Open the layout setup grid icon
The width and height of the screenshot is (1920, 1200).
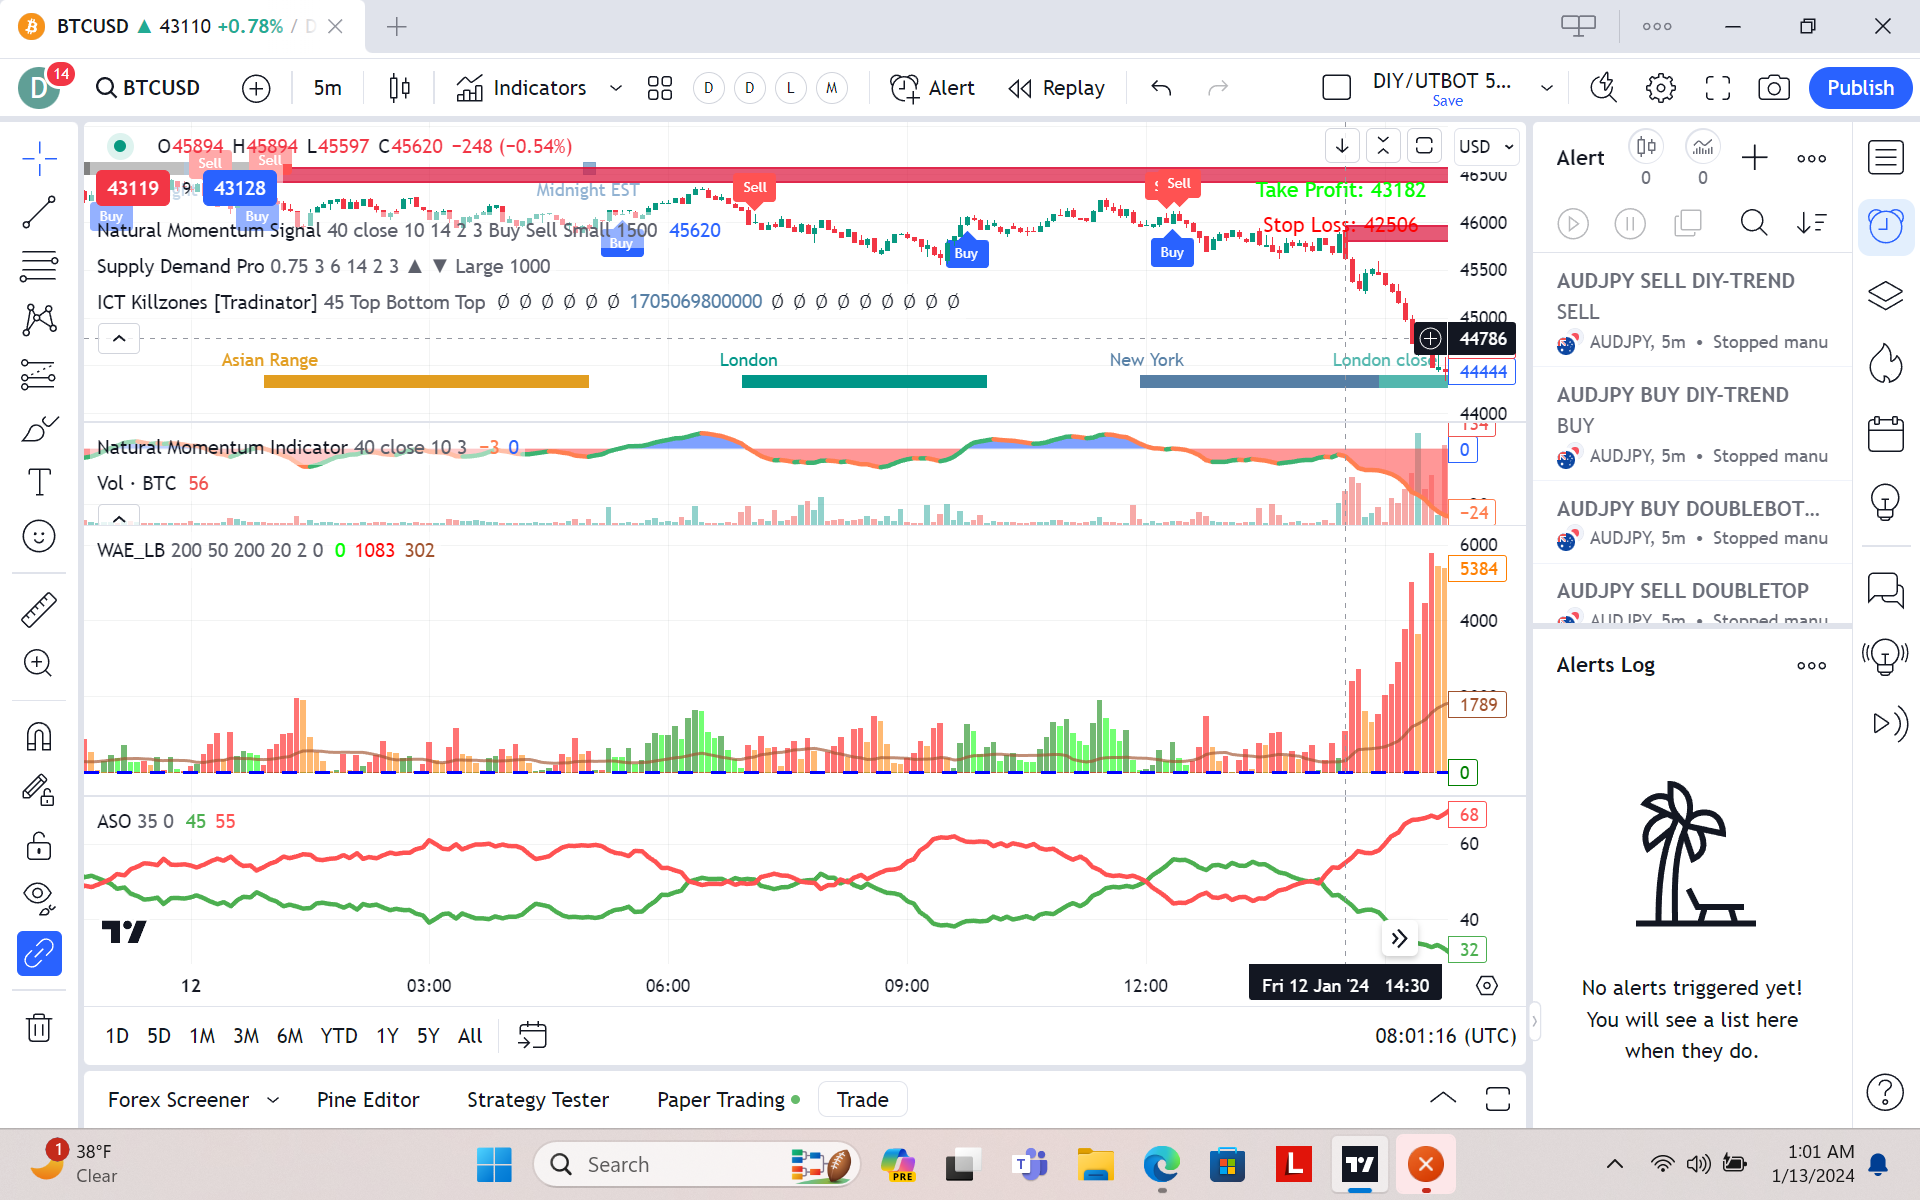660,88
